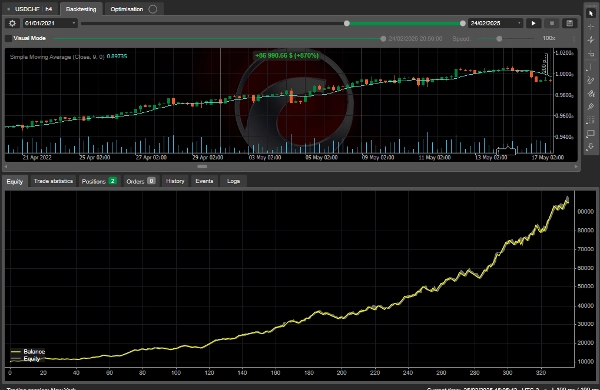Stop the backtest run

(552, 23)
